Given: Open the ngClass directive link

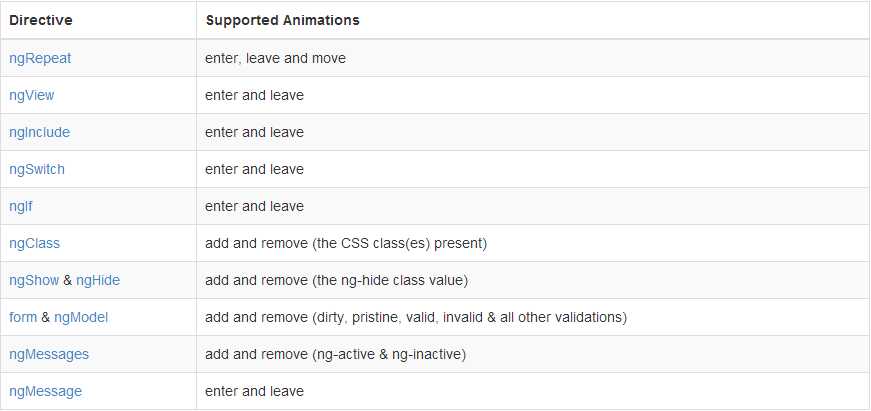Looking at the screenshot, I should 34,243.
